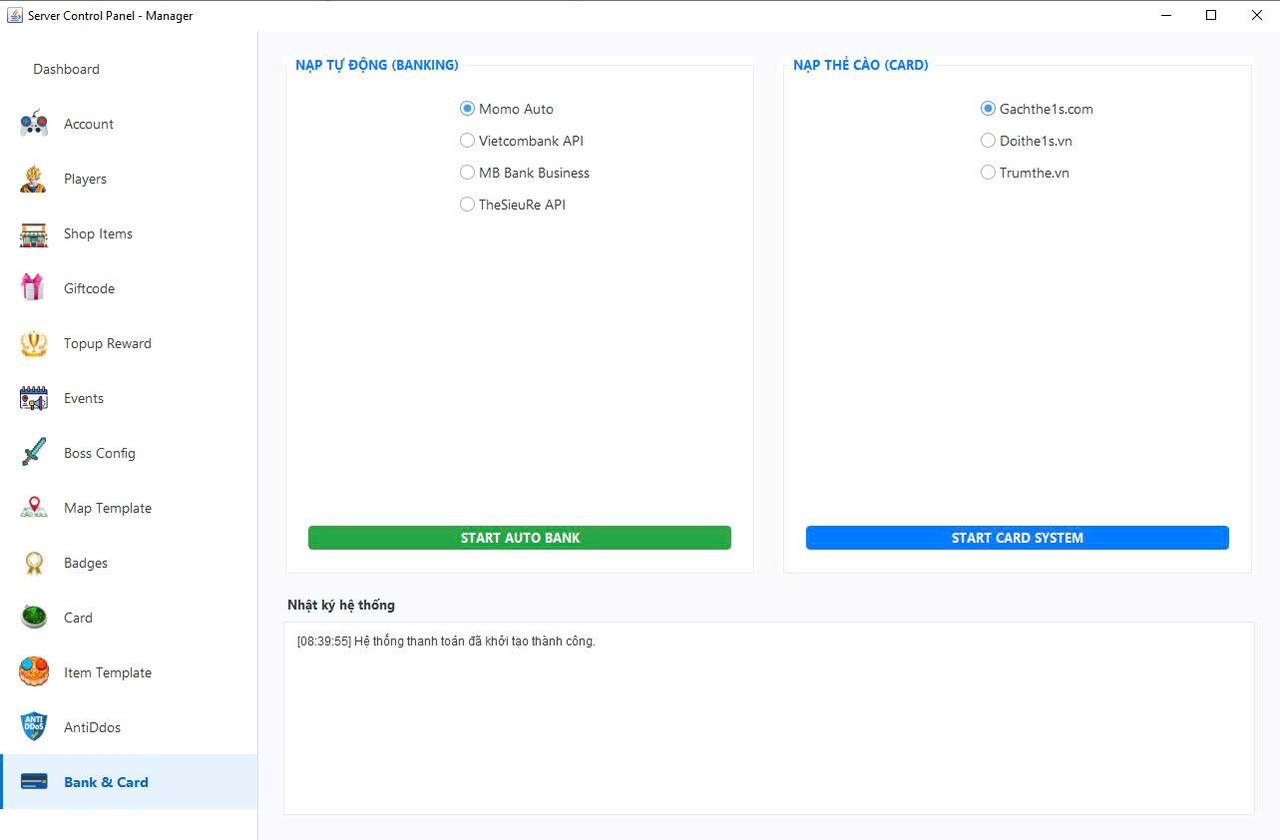Minimize the Server Control Panel window
1280x840 pixels.
pyautogui.click(x=1165, y=15)
